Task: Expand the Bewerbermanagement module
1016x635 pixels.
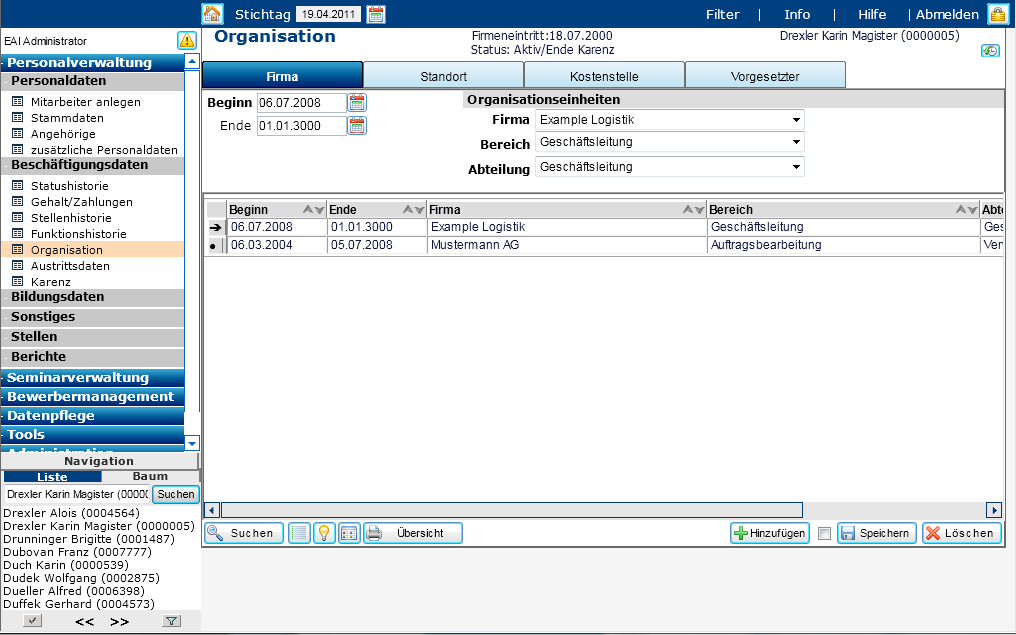Action: (93, 397)
